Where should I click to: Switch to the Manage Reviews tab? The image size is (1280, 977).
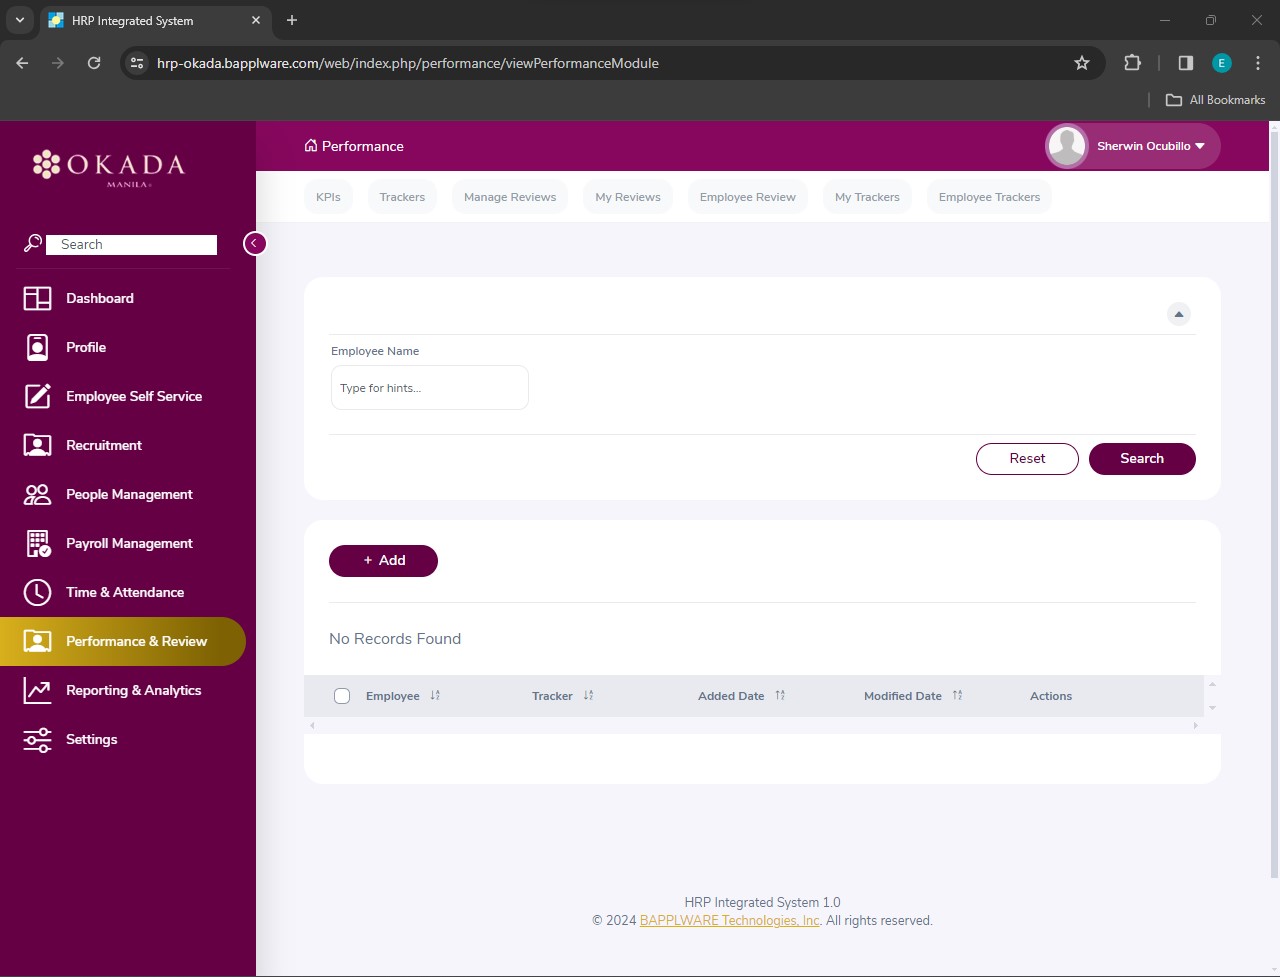(510, 197)
